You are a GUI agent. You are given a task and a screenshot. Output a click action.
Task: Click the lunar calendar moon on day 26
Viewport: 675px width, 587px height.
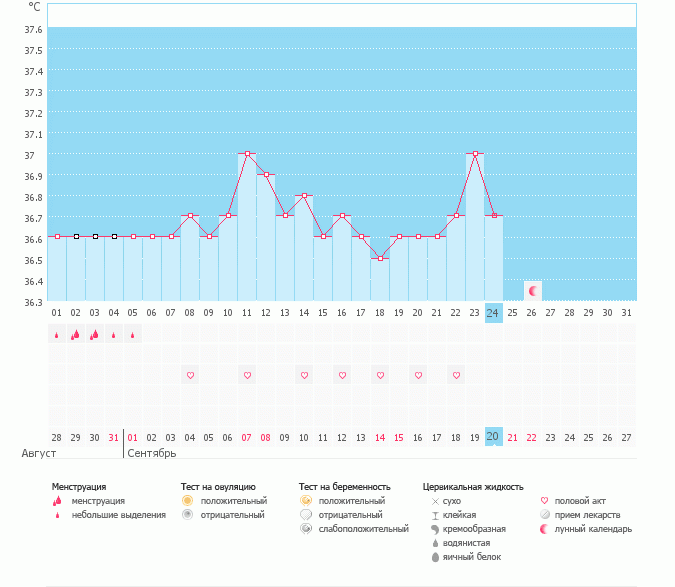click(x=533, y=291)
